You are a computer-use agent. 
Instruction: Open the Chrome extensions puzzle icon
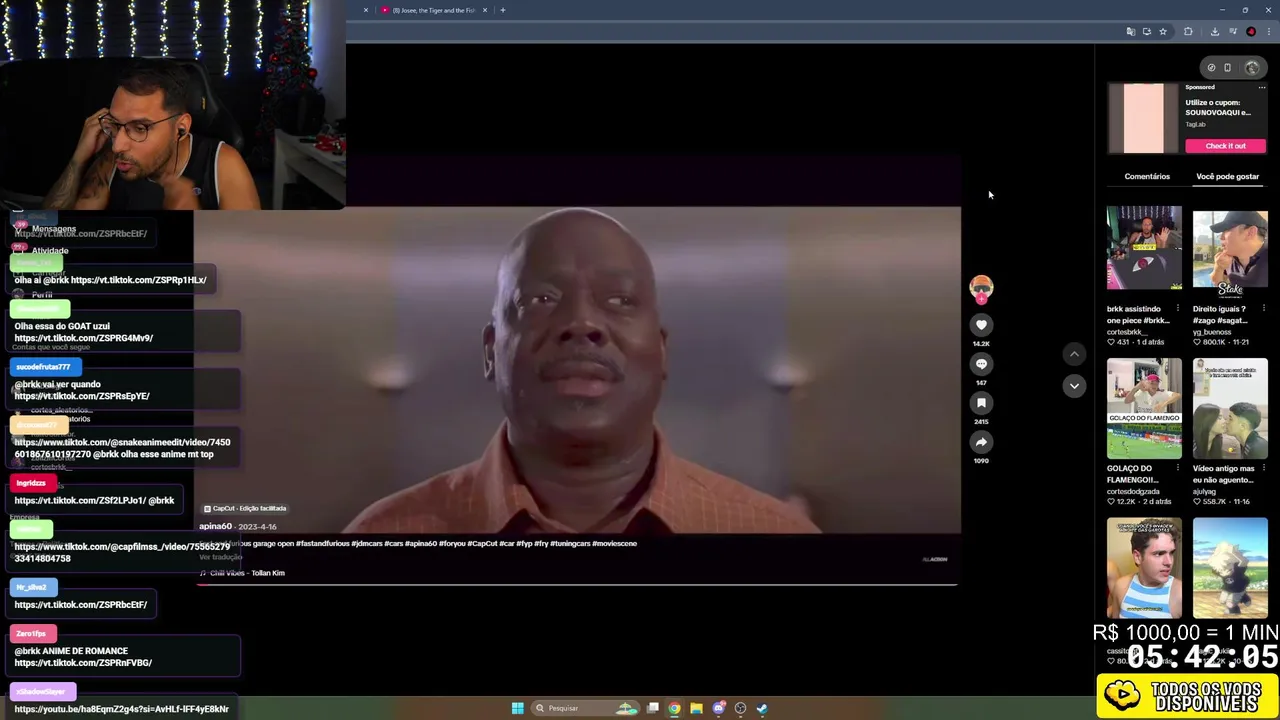coord(1188,32)
